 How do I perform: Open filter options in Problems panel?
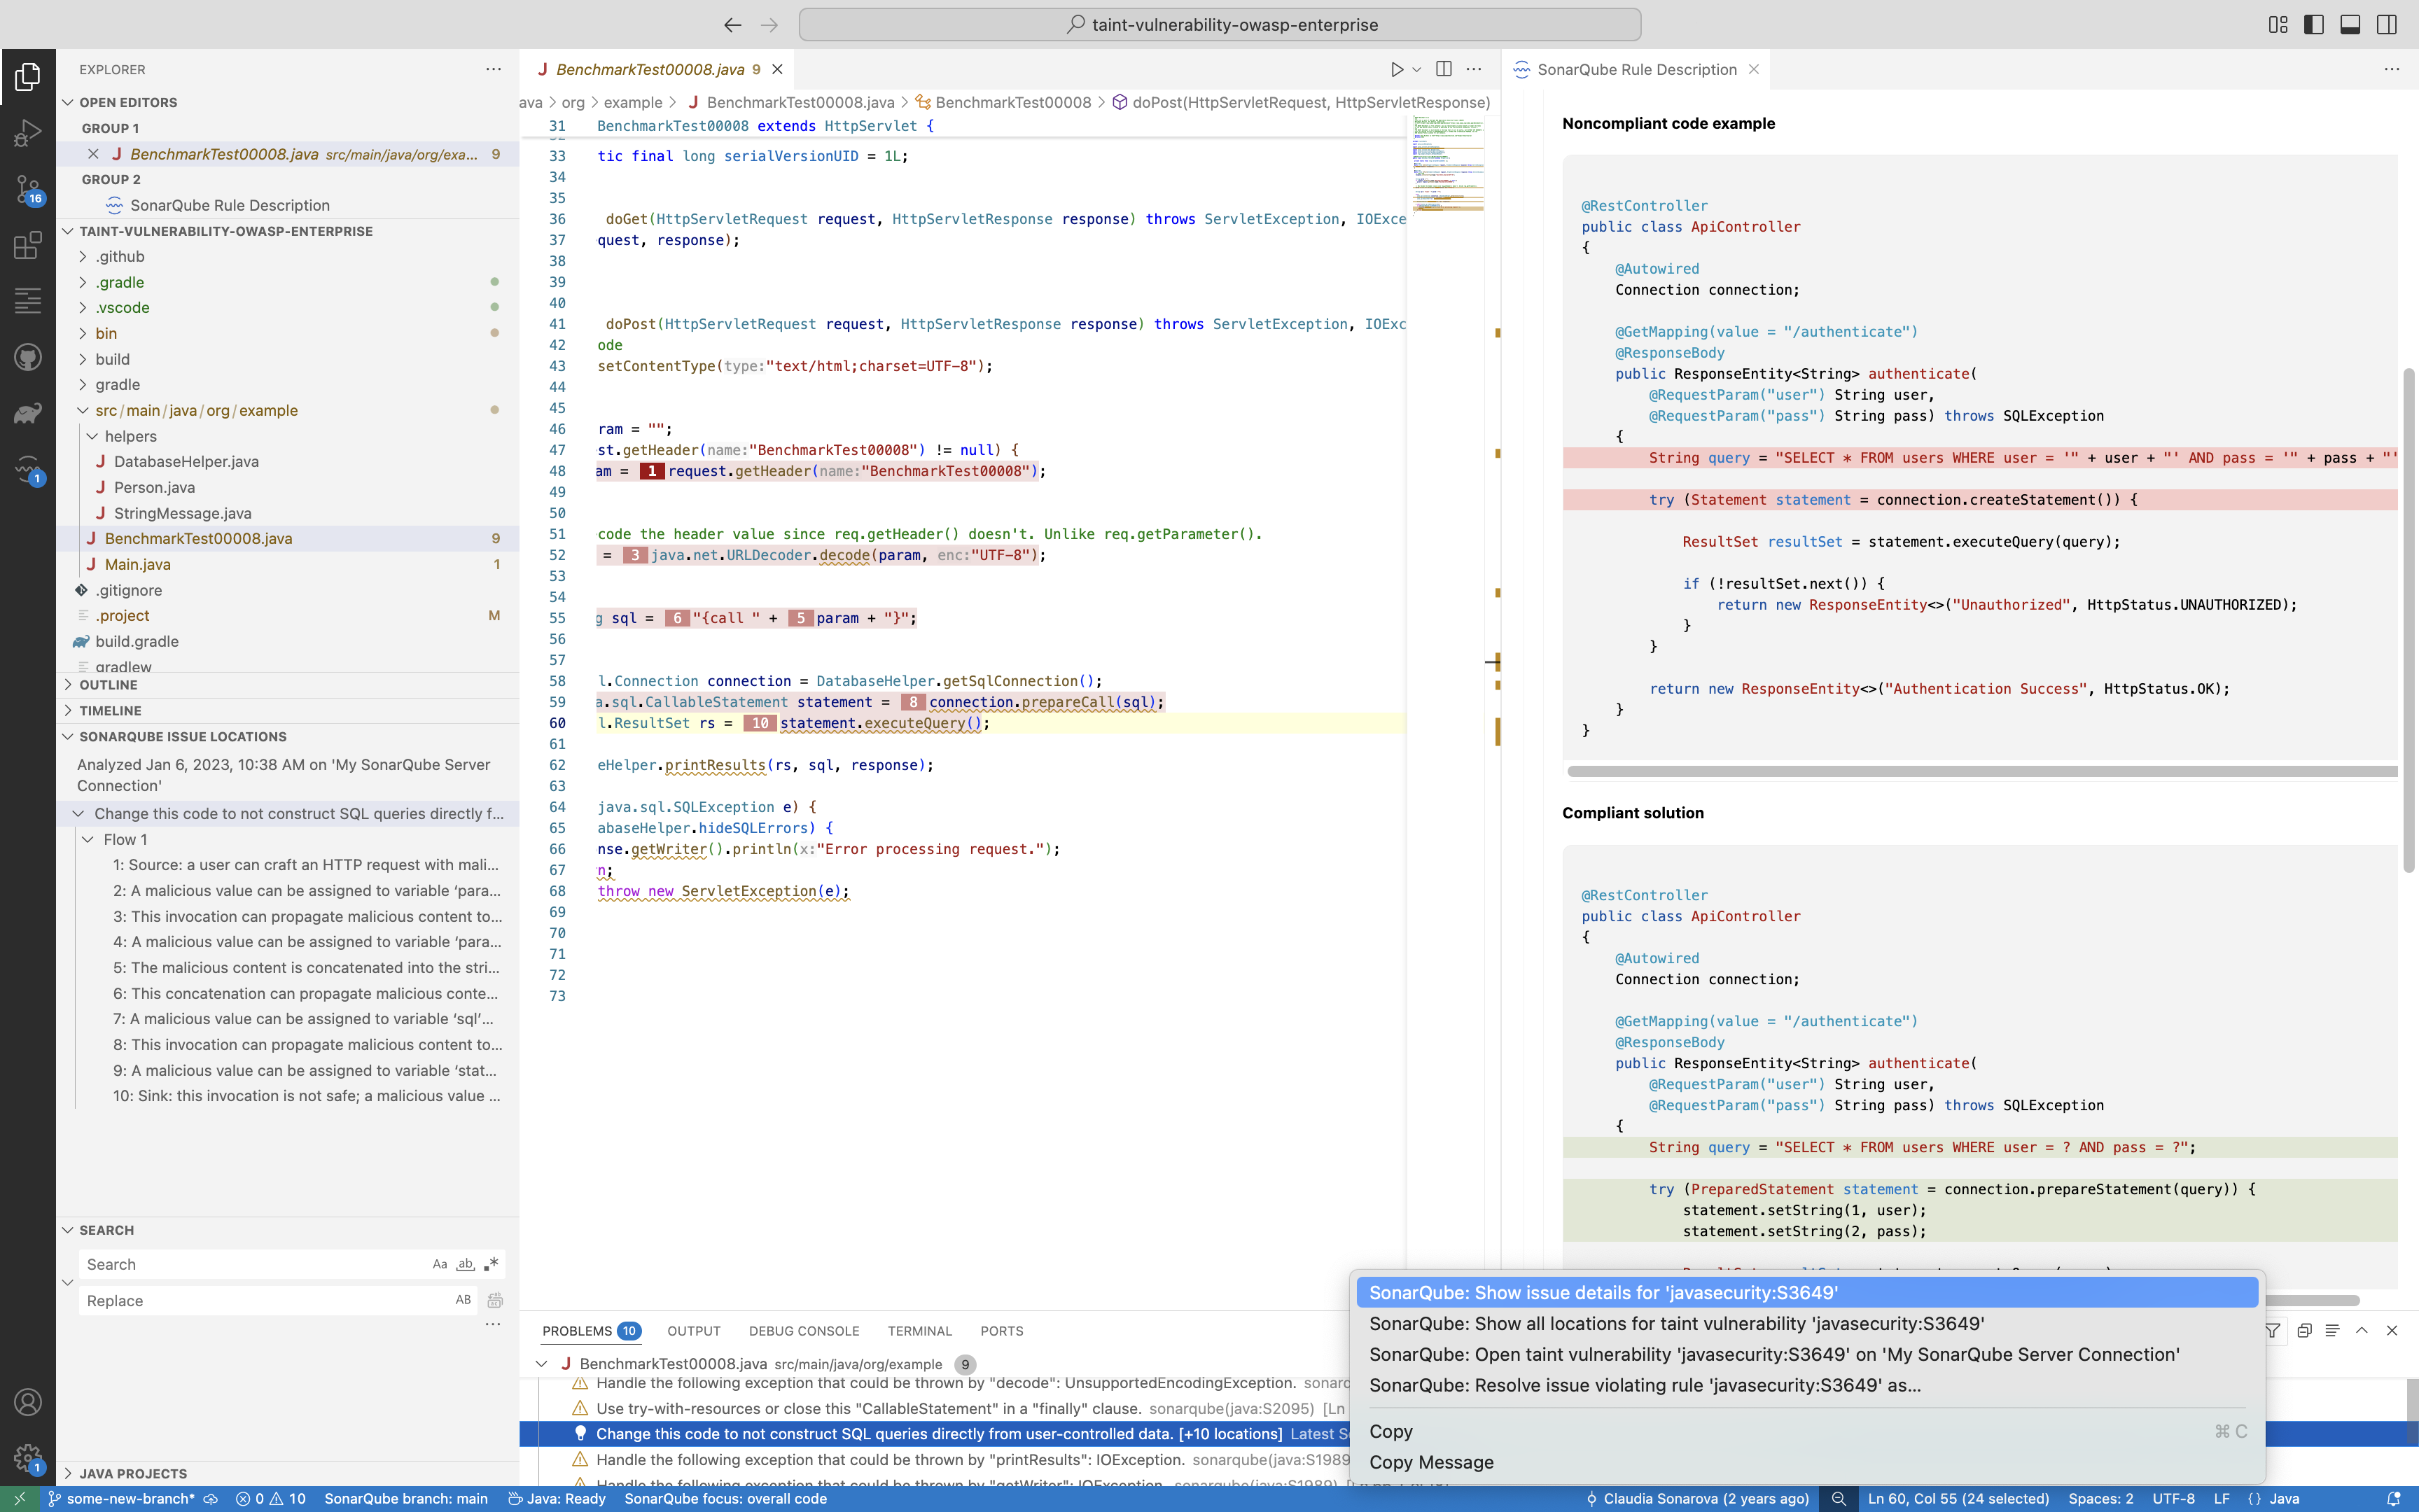click(2272, 1330)
